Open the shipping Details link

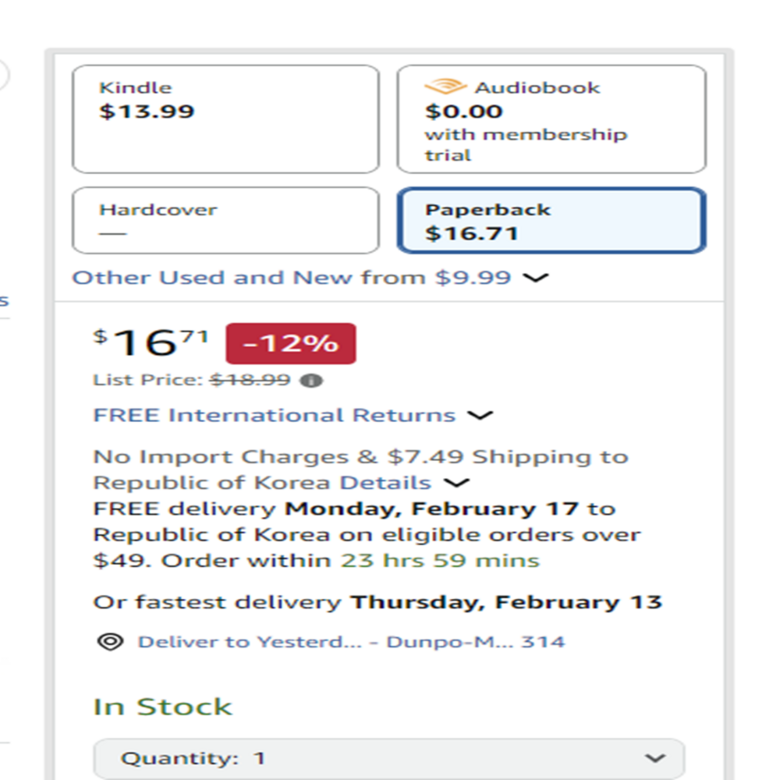[x=386, y=483]
